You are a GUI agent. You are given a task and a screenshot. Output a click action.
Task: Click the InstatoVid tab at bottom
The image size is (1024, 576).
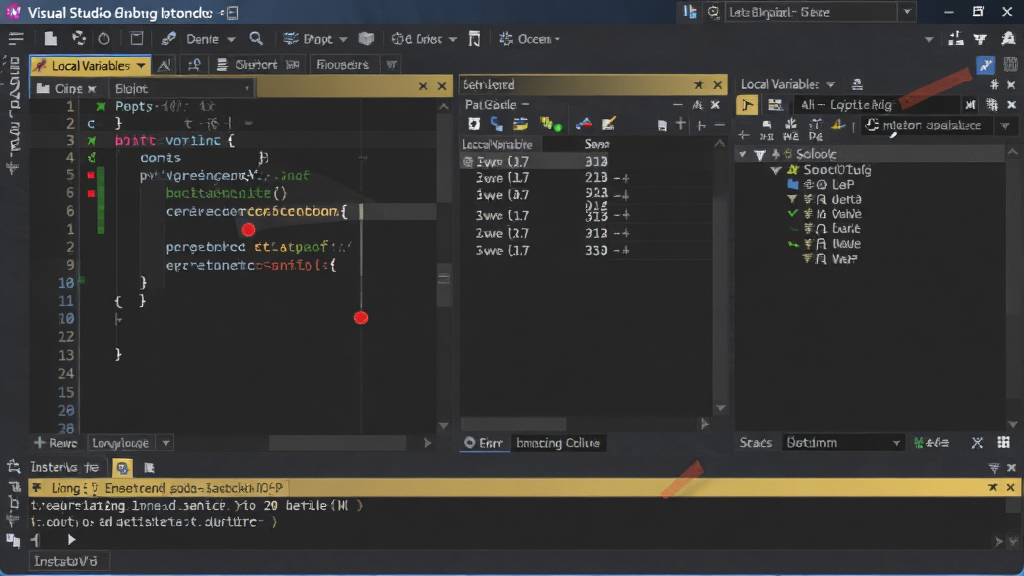(69, 561)
